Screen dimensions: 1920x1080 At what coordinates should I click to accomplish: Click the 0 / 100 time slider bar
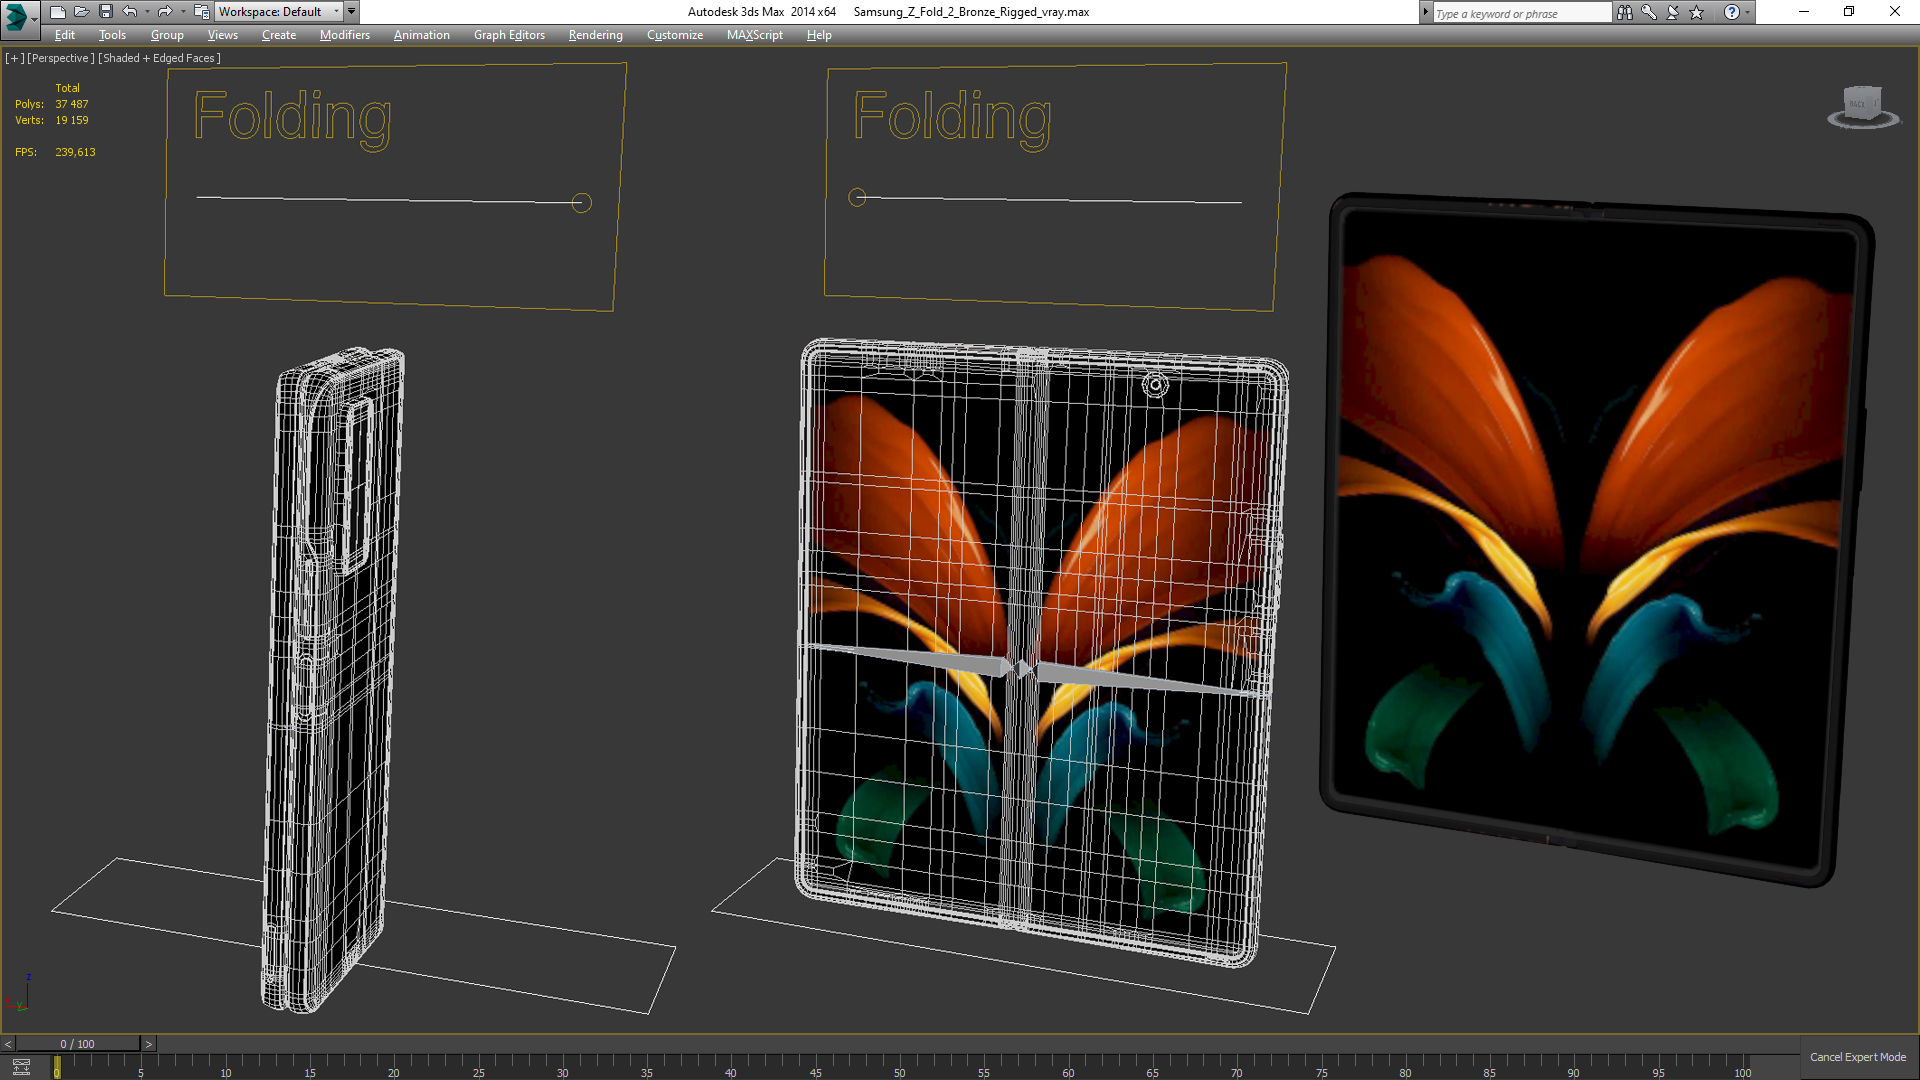pos(78,1044)
